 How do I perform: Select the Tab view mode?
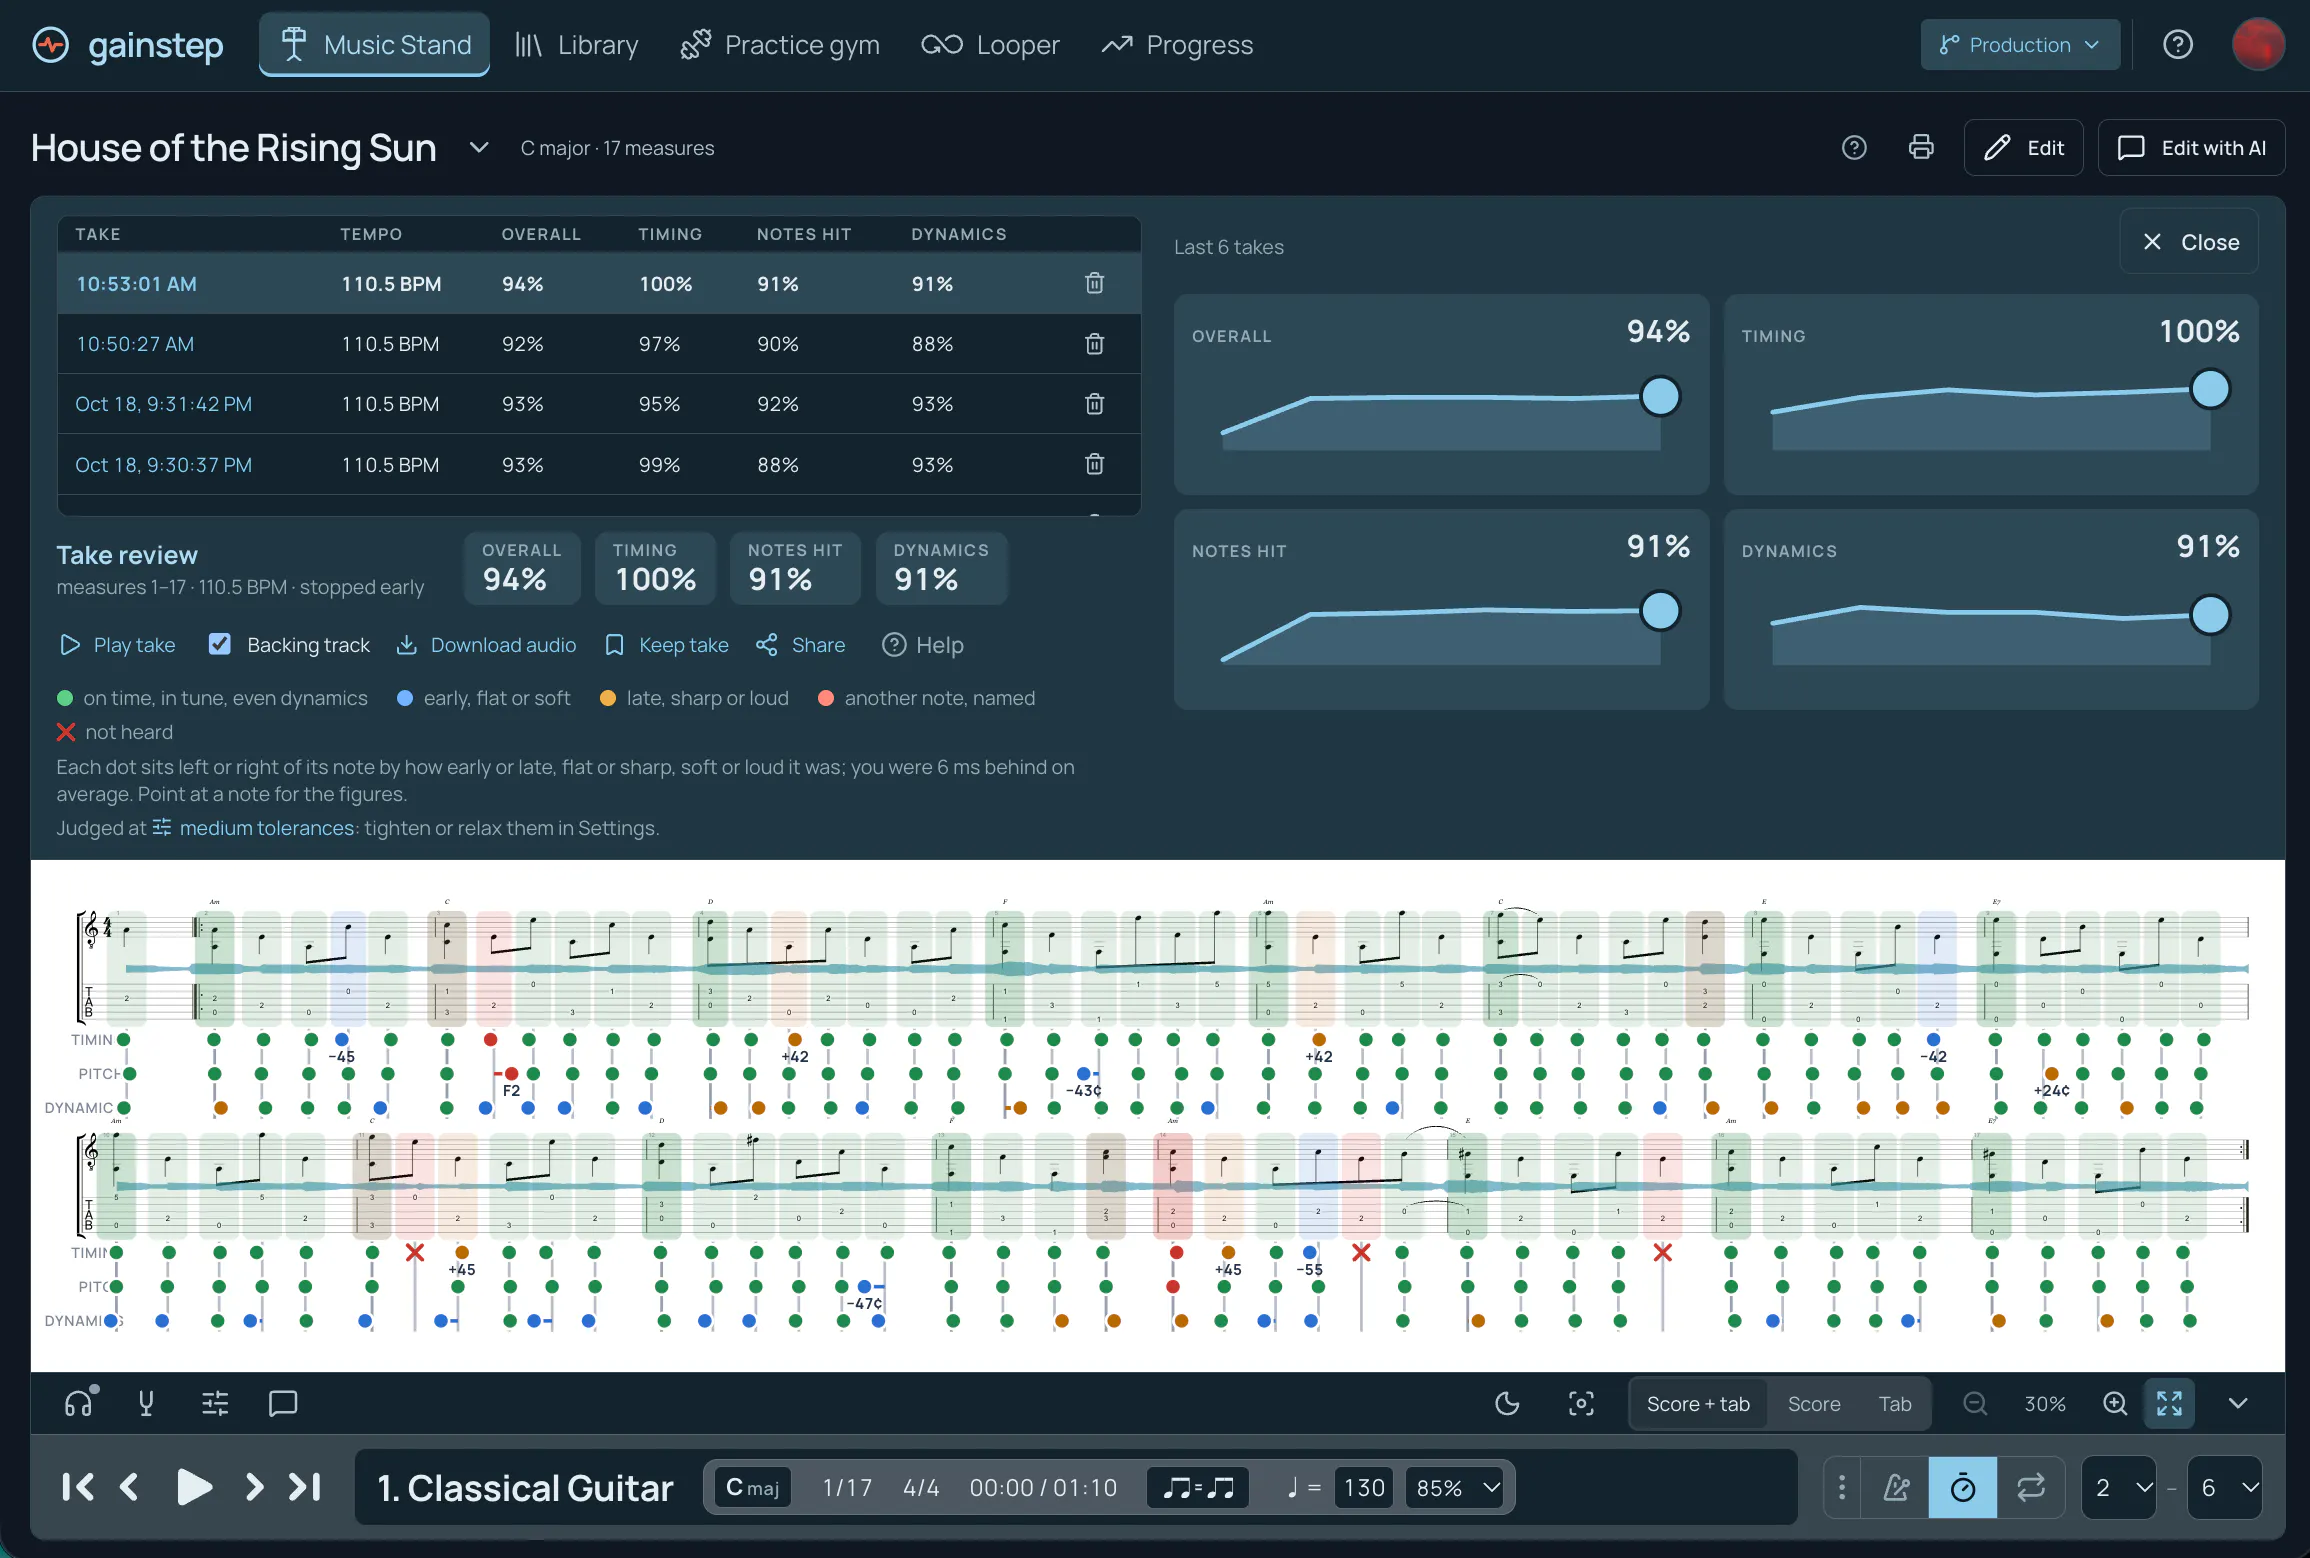pos(1894,1403)
